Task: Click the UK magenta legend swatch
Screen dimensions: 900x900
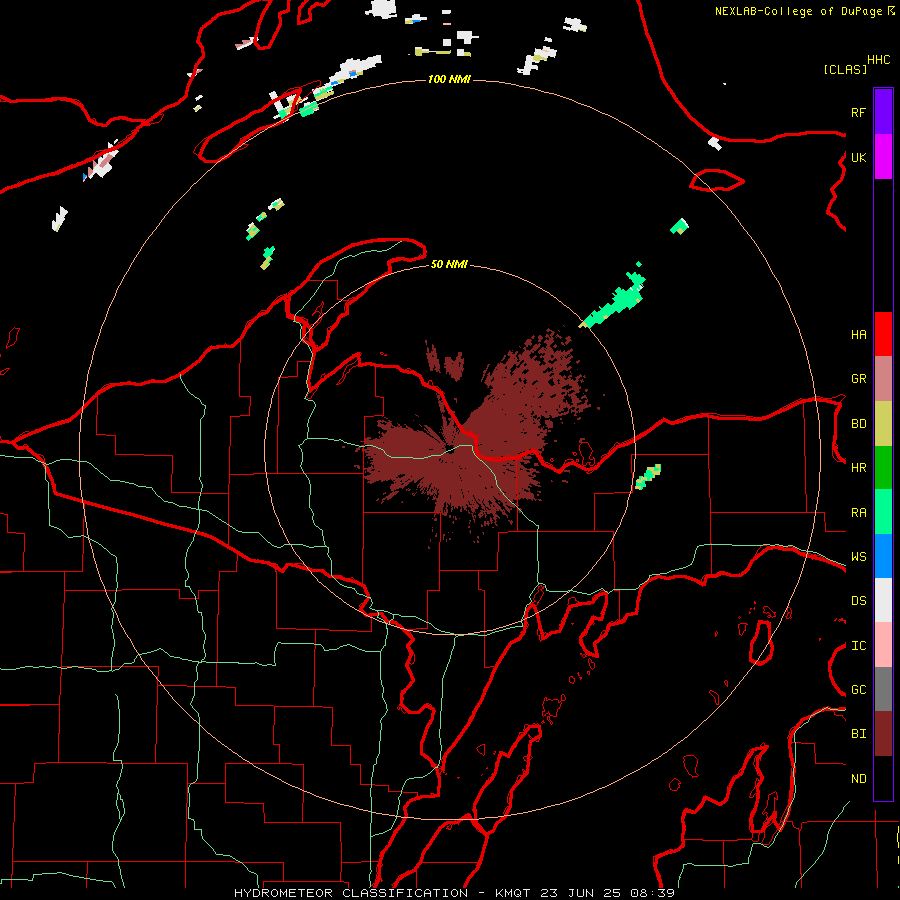Action: [x=883, y=157]
